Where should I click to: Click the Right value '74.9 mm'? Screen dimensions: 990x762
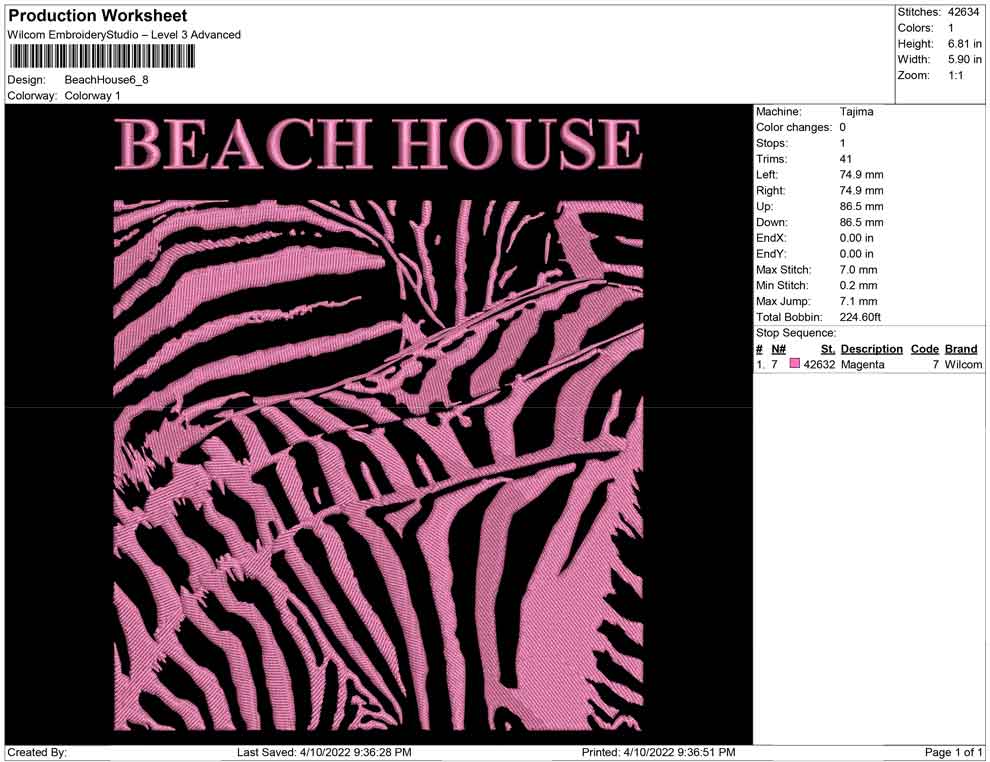[861, 191]
